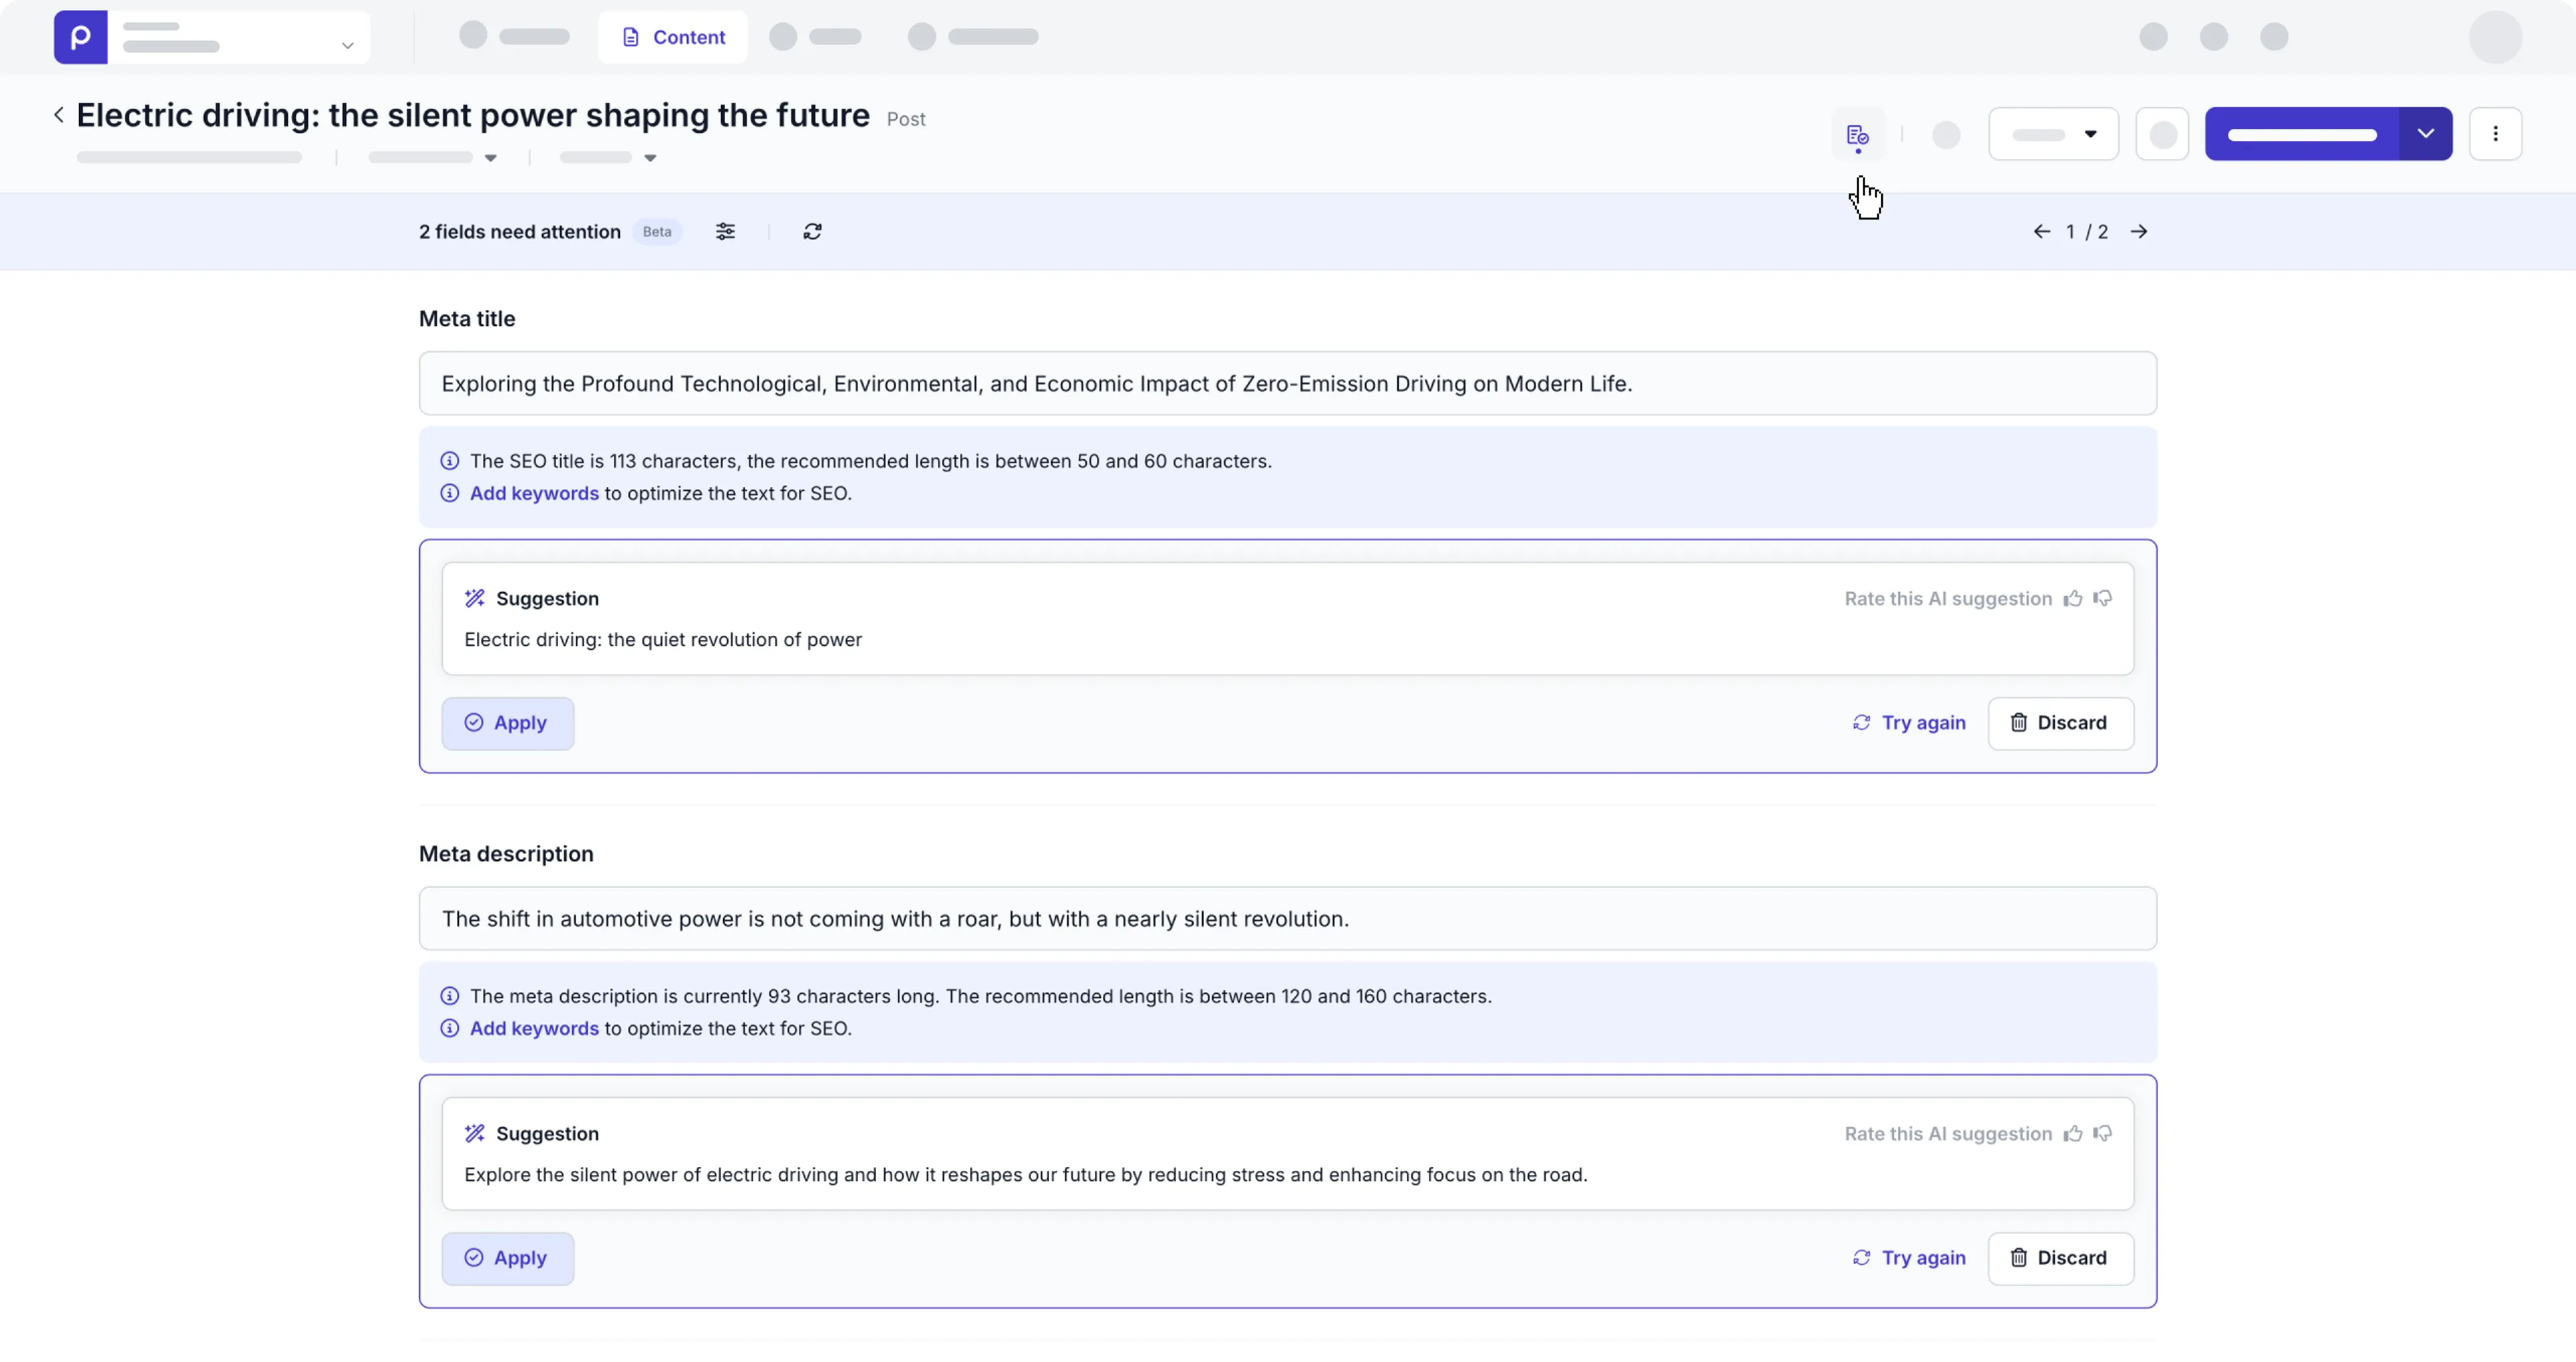Apply the meta title suggestion
Image resolution: width=2576 pixels, height=1362 pixels.
(507, 723)
